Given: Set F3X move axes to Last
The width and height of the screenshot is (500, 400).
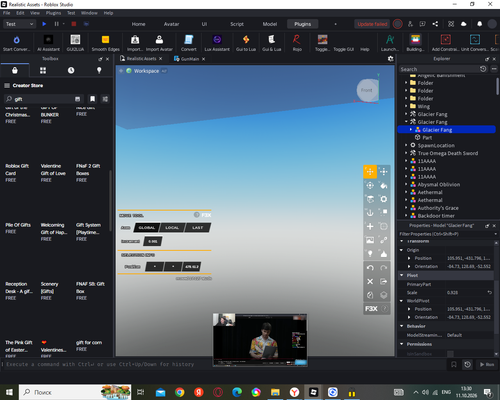Looking at the screenshot, I should pos(197,228).
